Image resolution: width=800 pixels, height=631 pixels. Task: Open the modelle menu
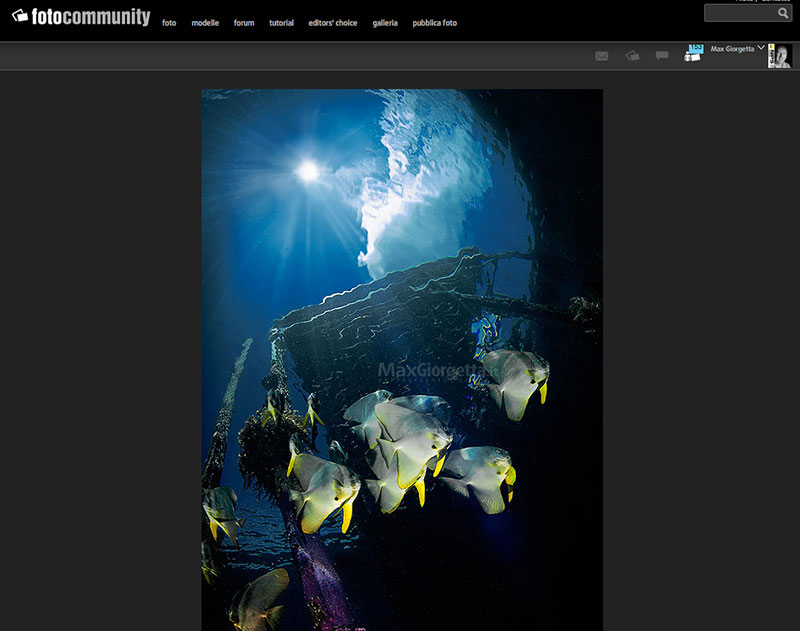click(205, 23)
